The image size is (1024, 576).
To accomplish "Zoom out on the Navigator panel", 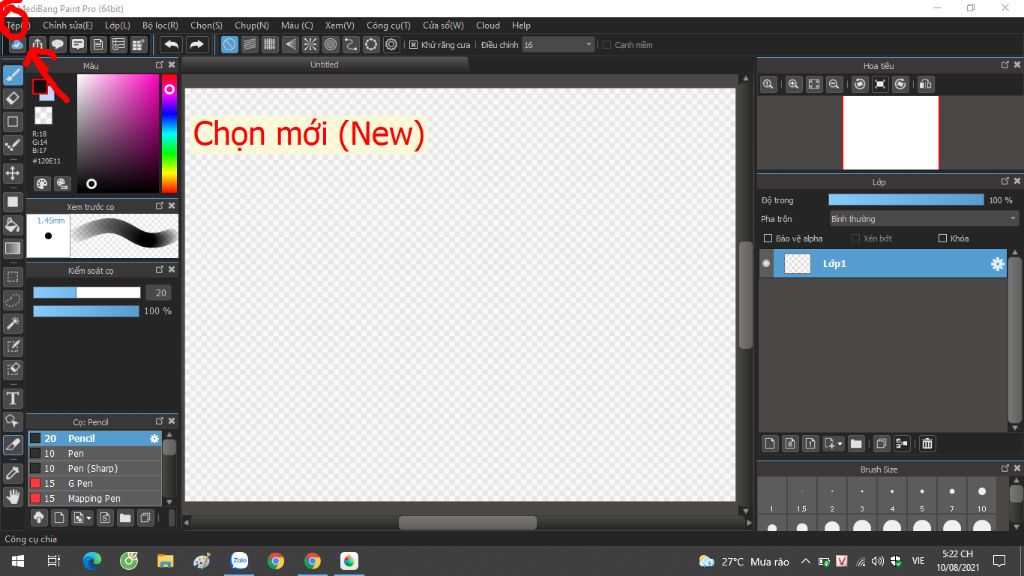I will 834,84.
